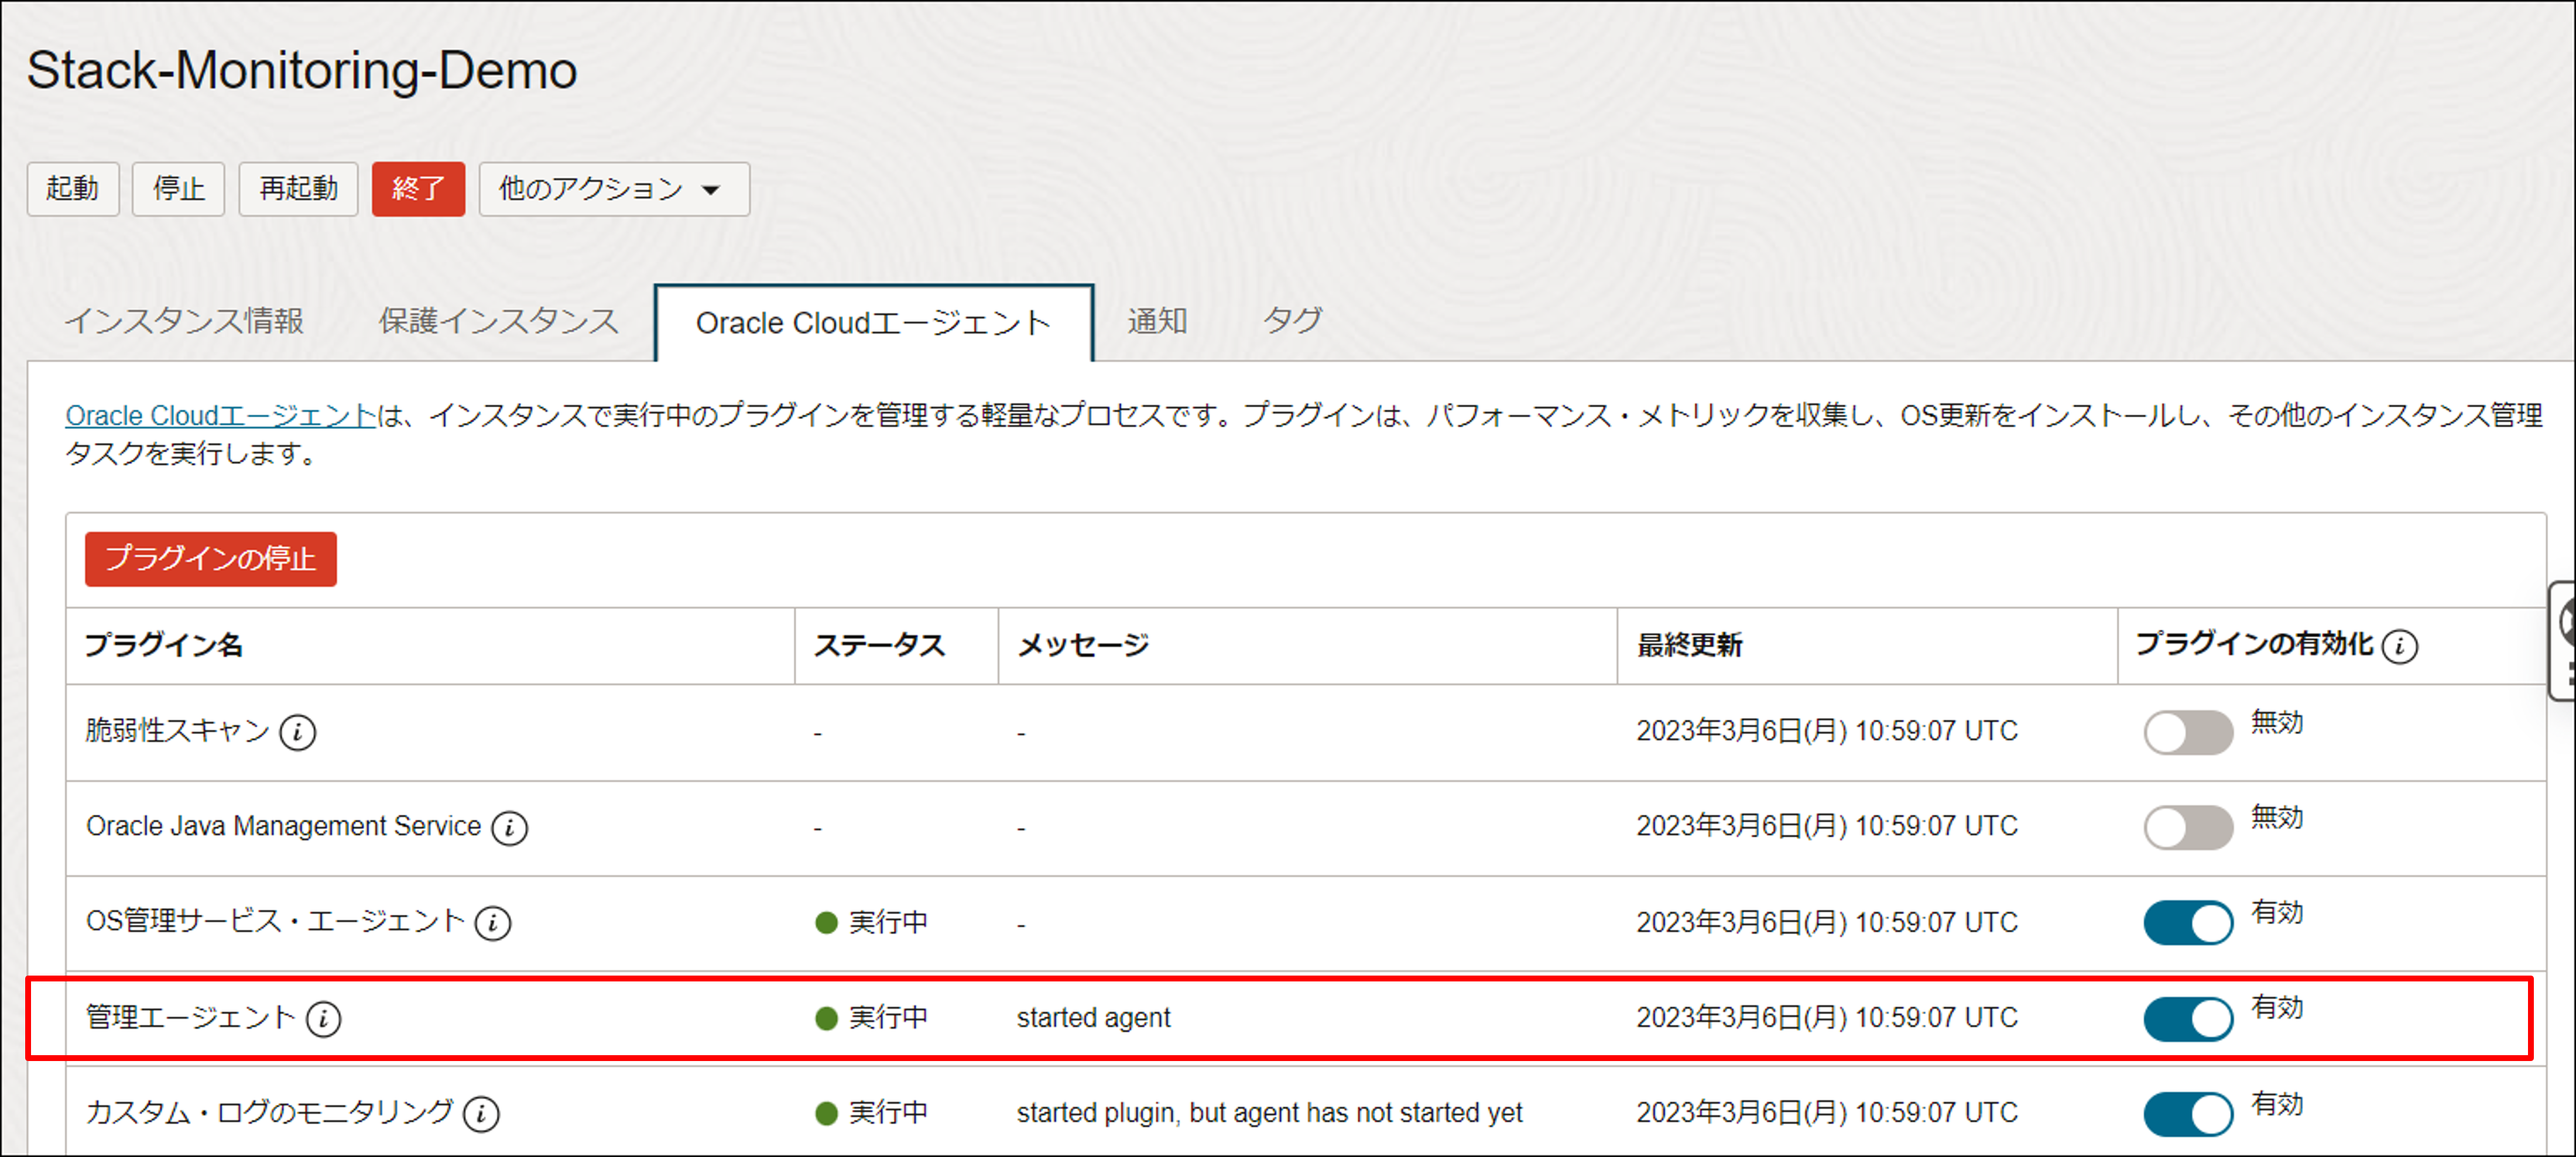2576x1157 pixels.
Task: Switch to the インスタンス情報 tab
Action: click(x=184, y=321)
